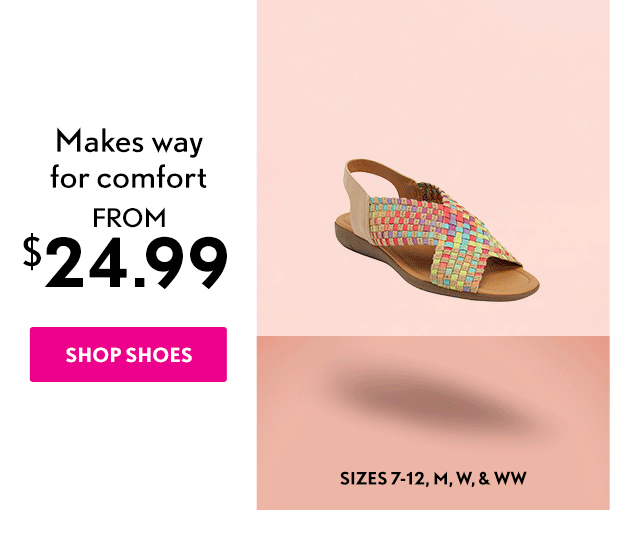
Task: Click the 'WW' width text in sizes line
Action: [511, 478]
